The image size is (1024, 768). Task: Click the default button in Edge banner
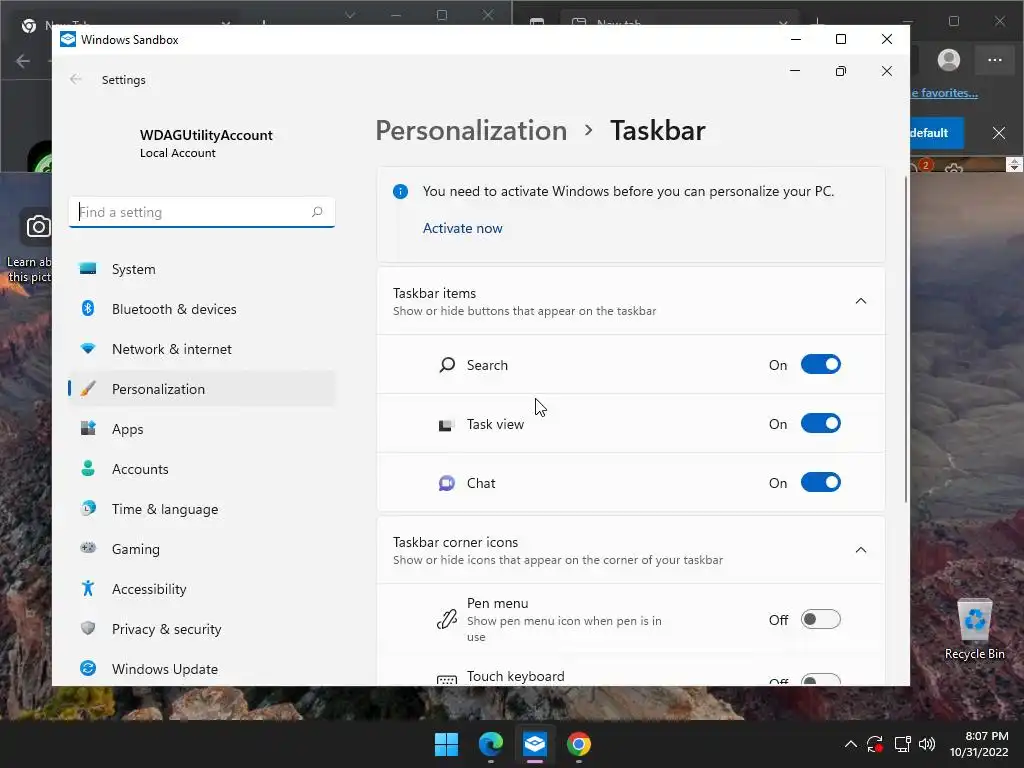click(936, 133)
